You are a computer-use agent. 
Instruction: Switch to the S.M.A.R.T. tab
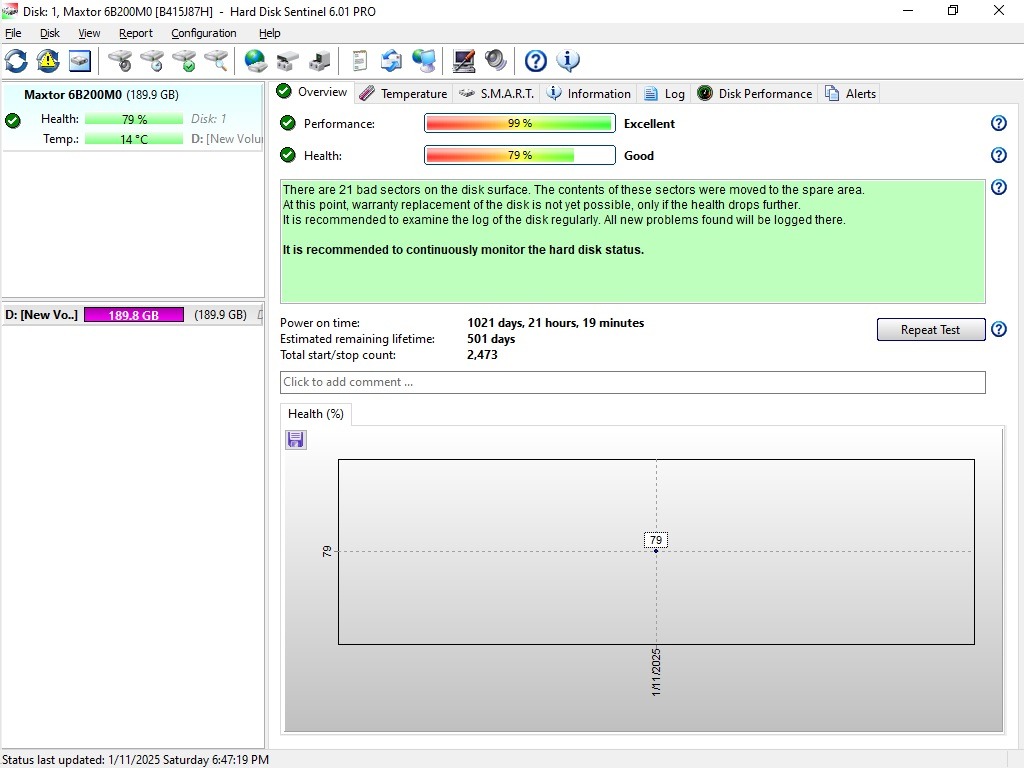point(497,93)
